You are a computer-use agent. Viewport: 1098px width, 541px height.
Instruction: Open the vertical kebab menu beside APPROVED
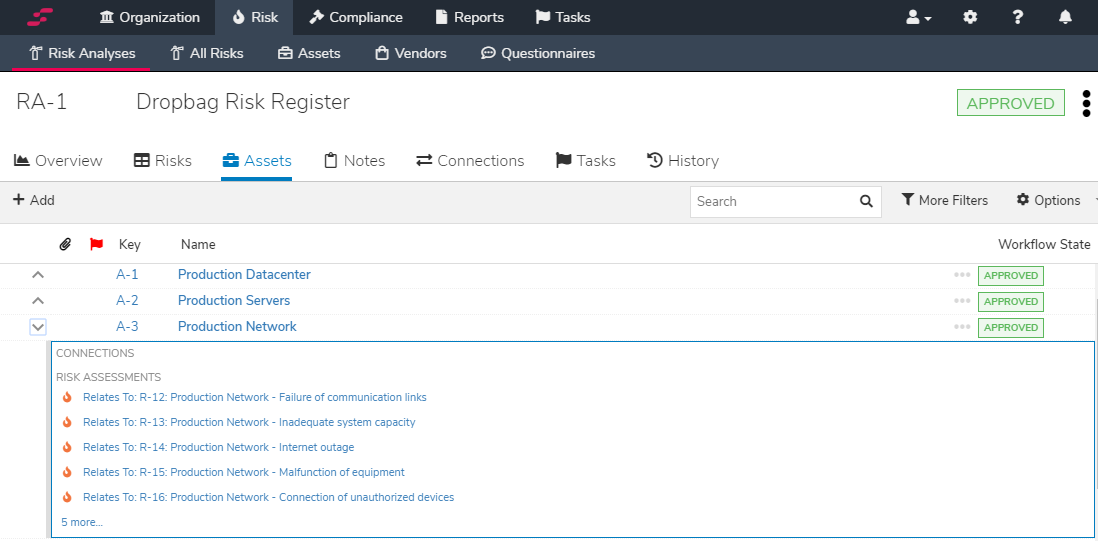coord(1086,104)
